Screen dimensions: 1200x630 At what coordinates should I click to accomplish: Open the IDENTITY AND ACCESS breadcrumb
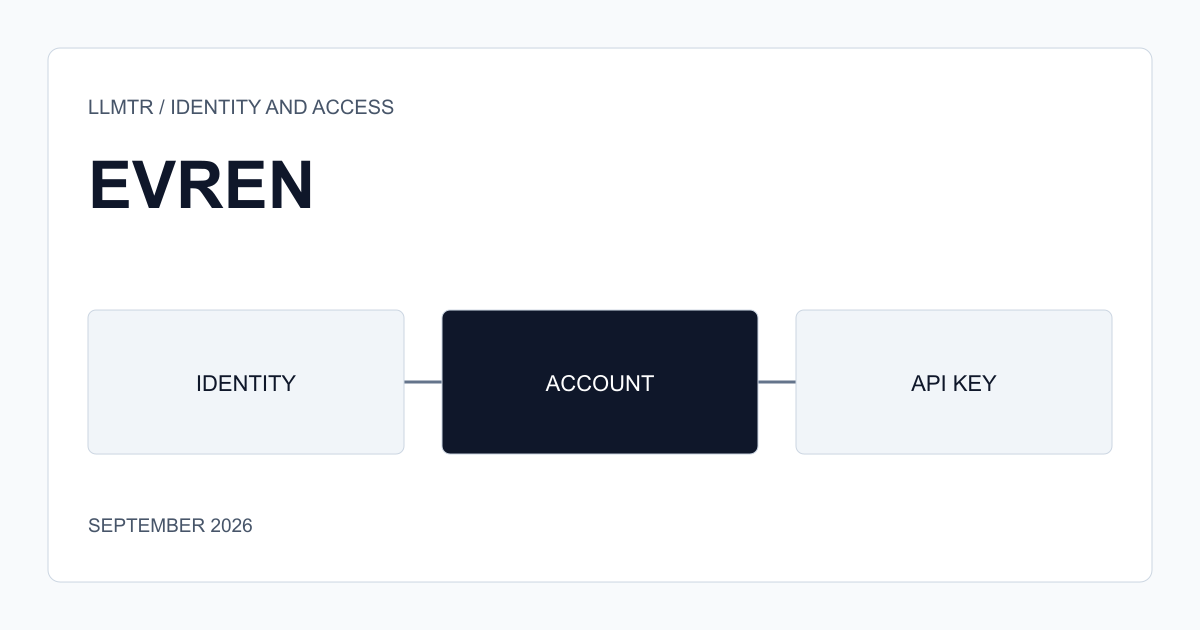coord(282,107)
